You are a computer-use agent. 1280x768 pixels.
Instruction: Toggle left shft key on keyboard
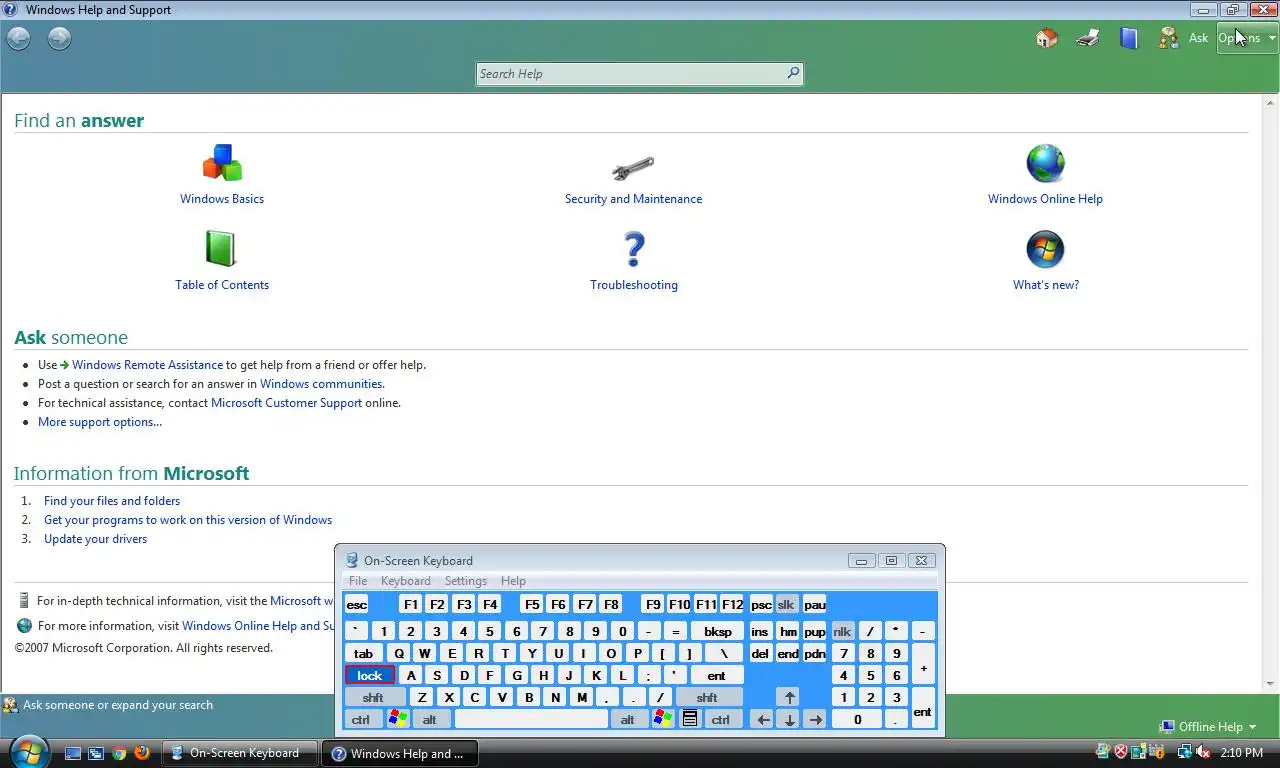pos(374,698)
